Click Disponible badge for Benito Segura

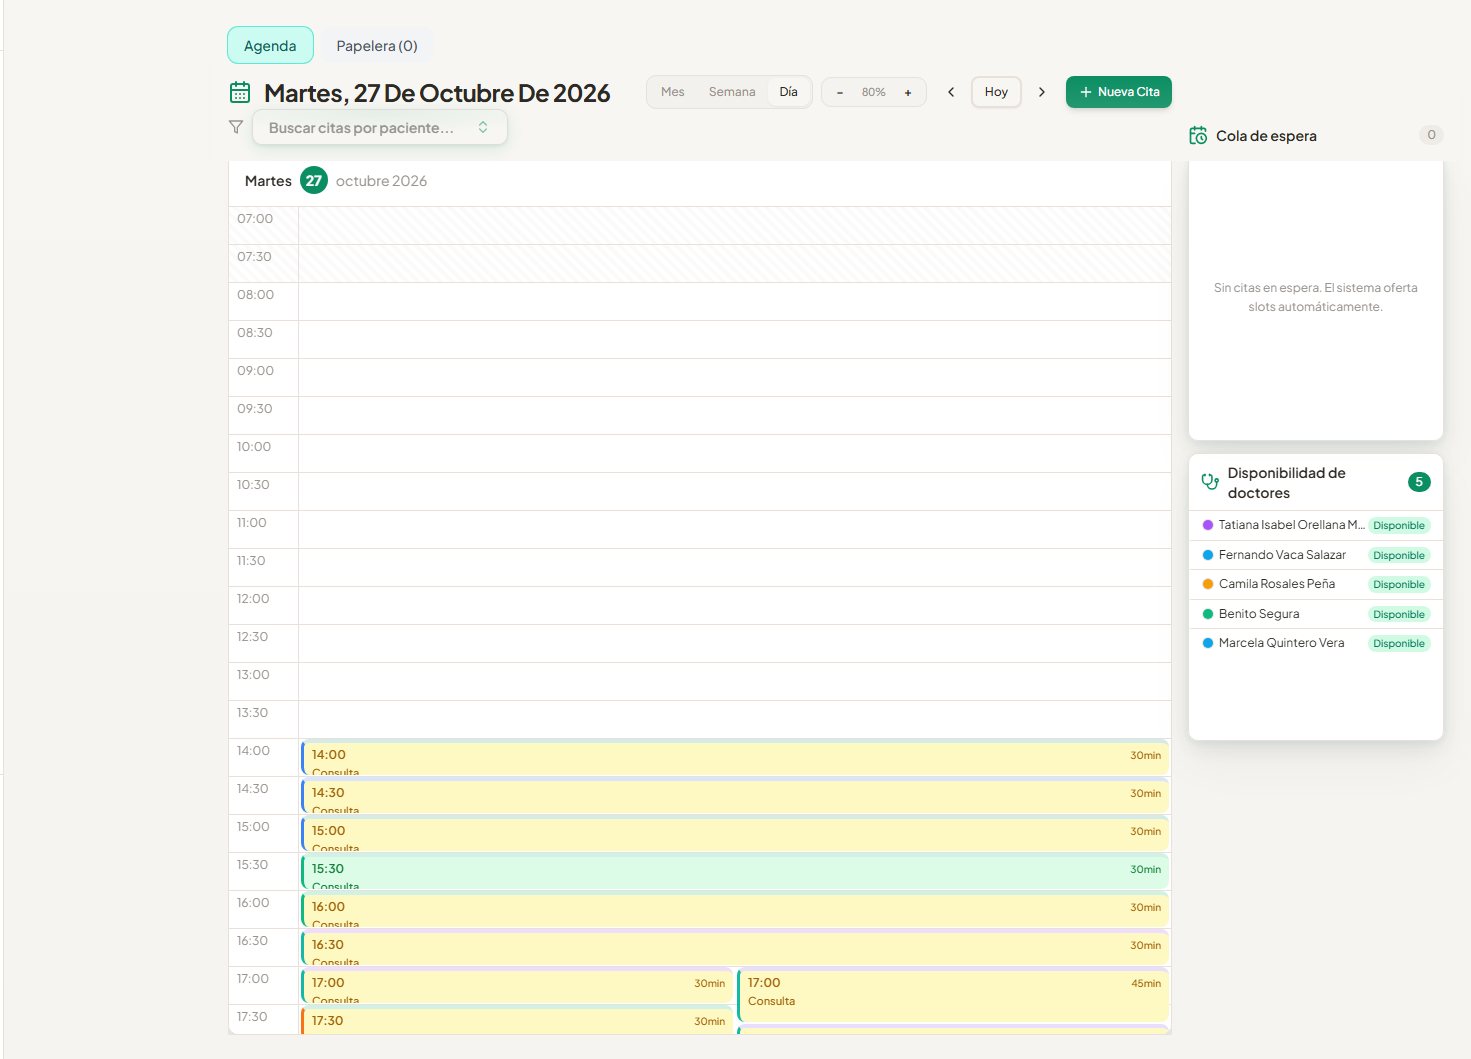point(1399,614)
